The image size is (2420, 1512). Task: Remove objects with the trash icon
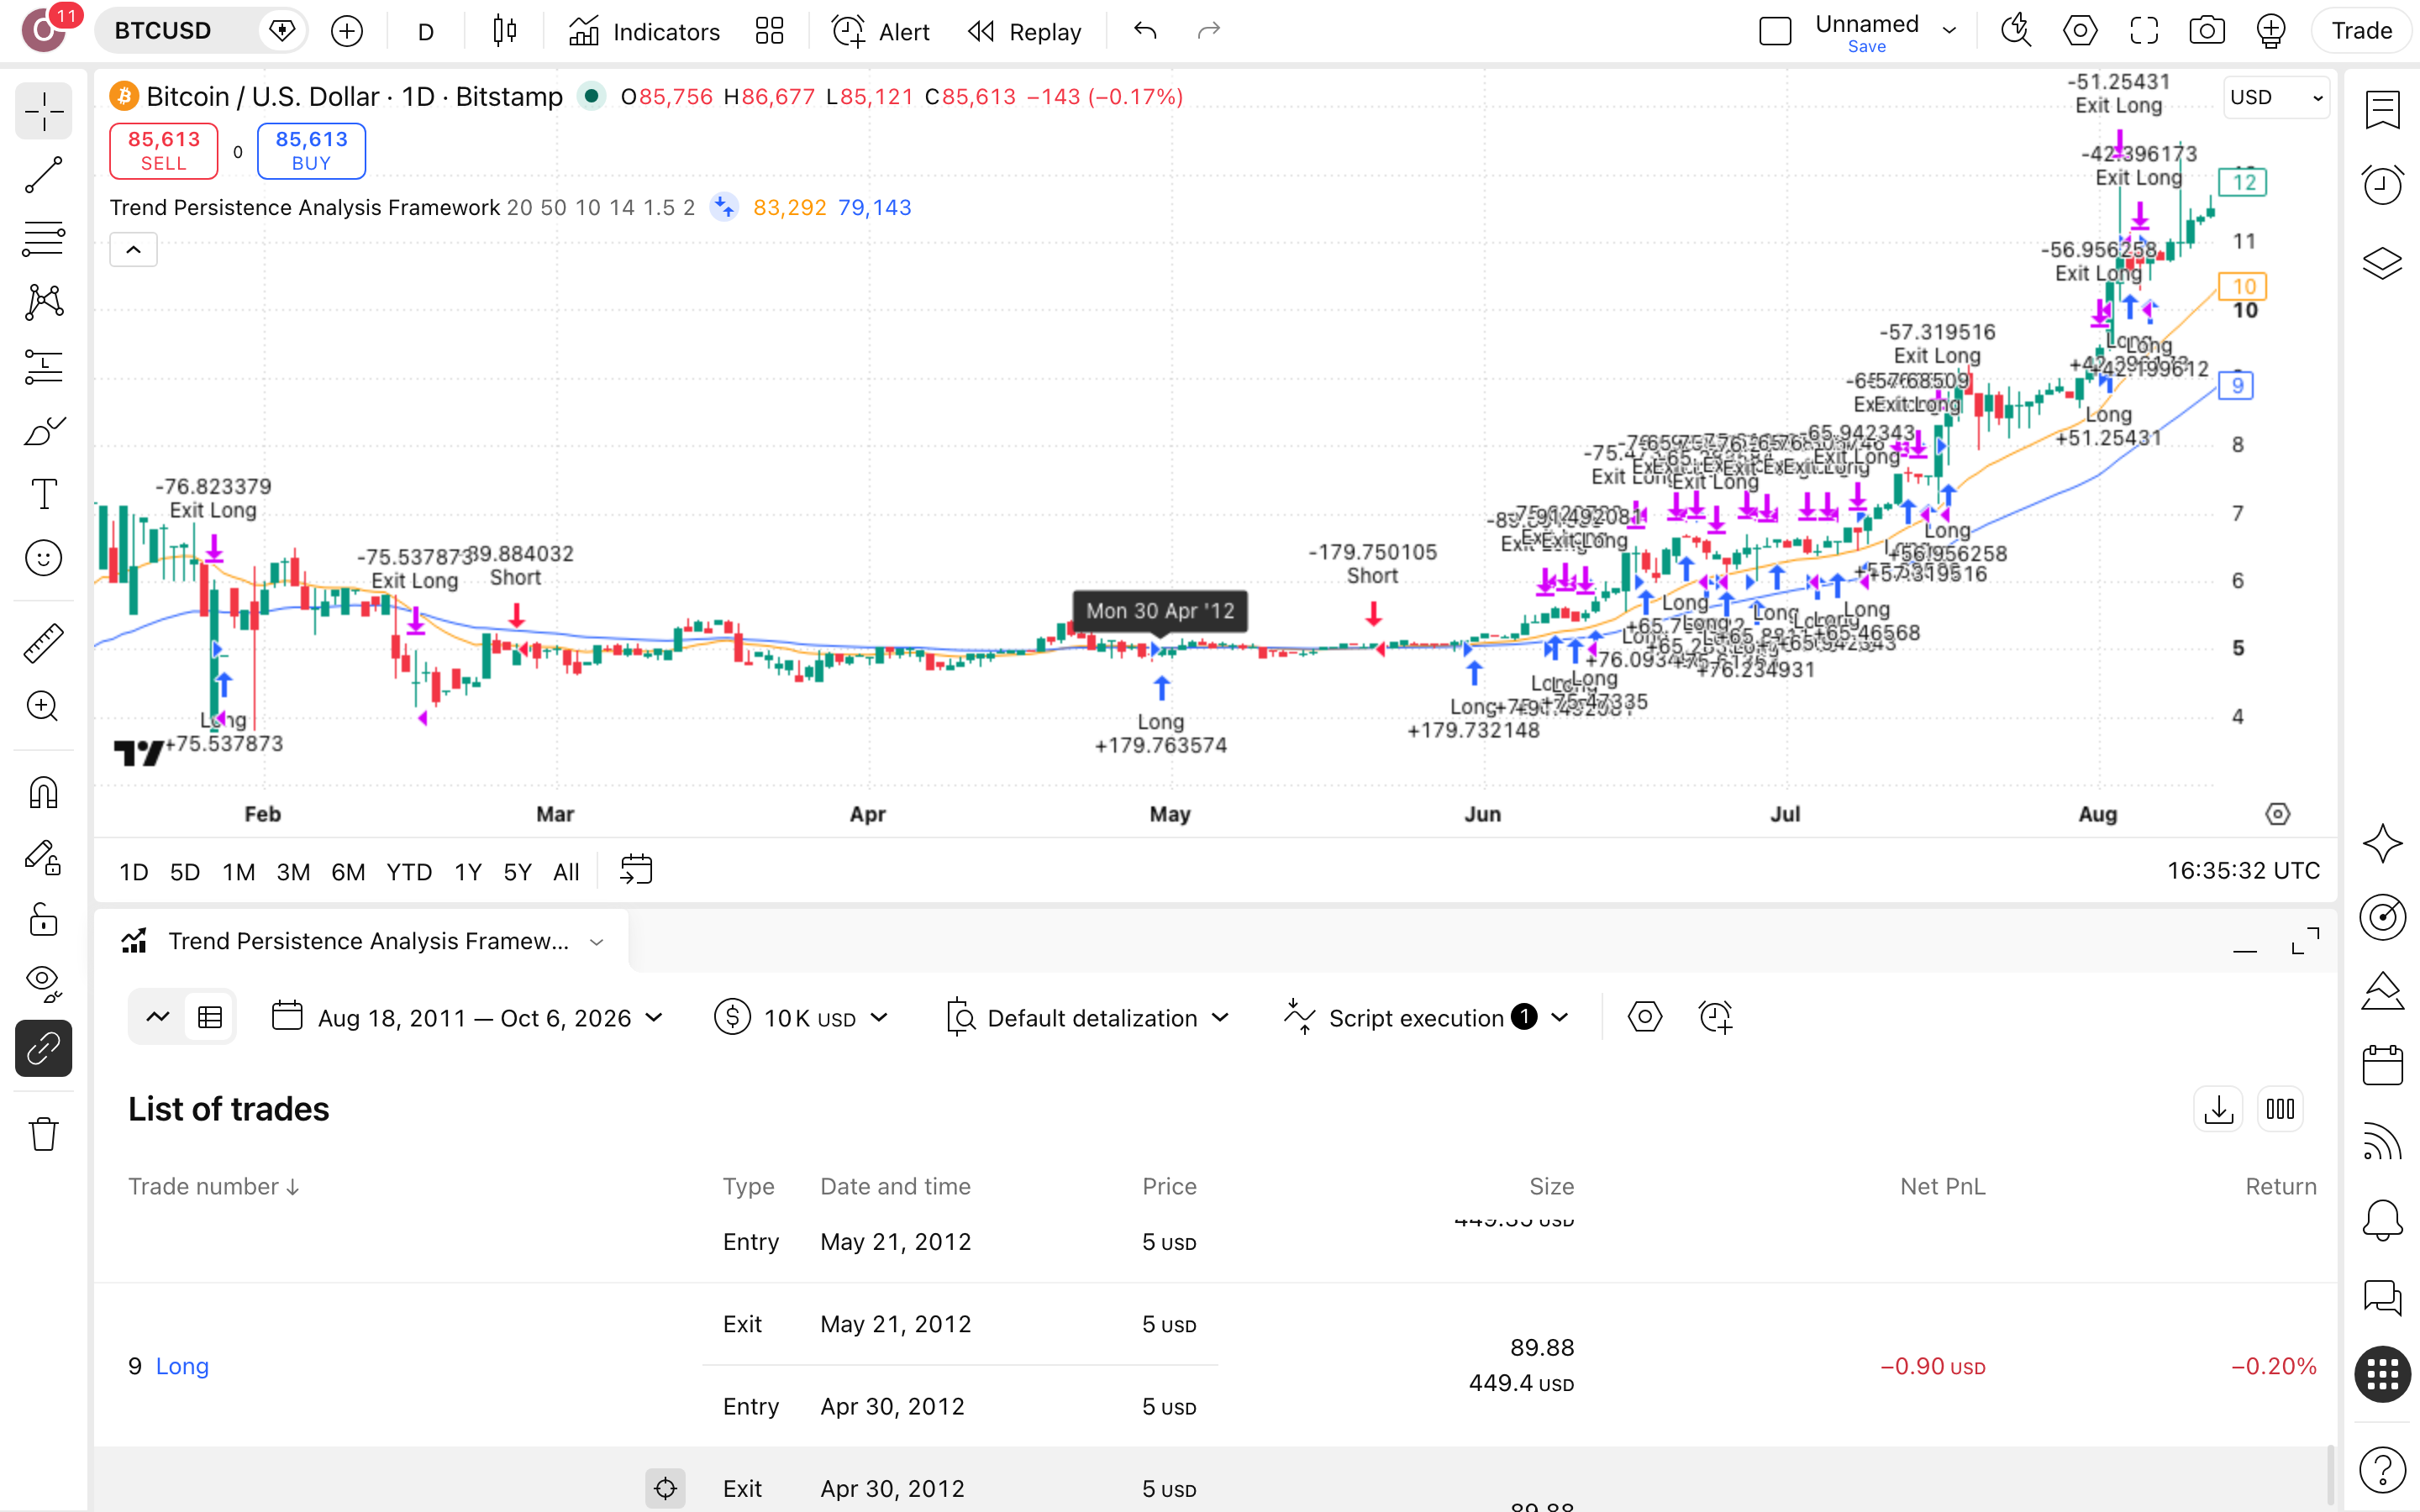[43, 1134]
